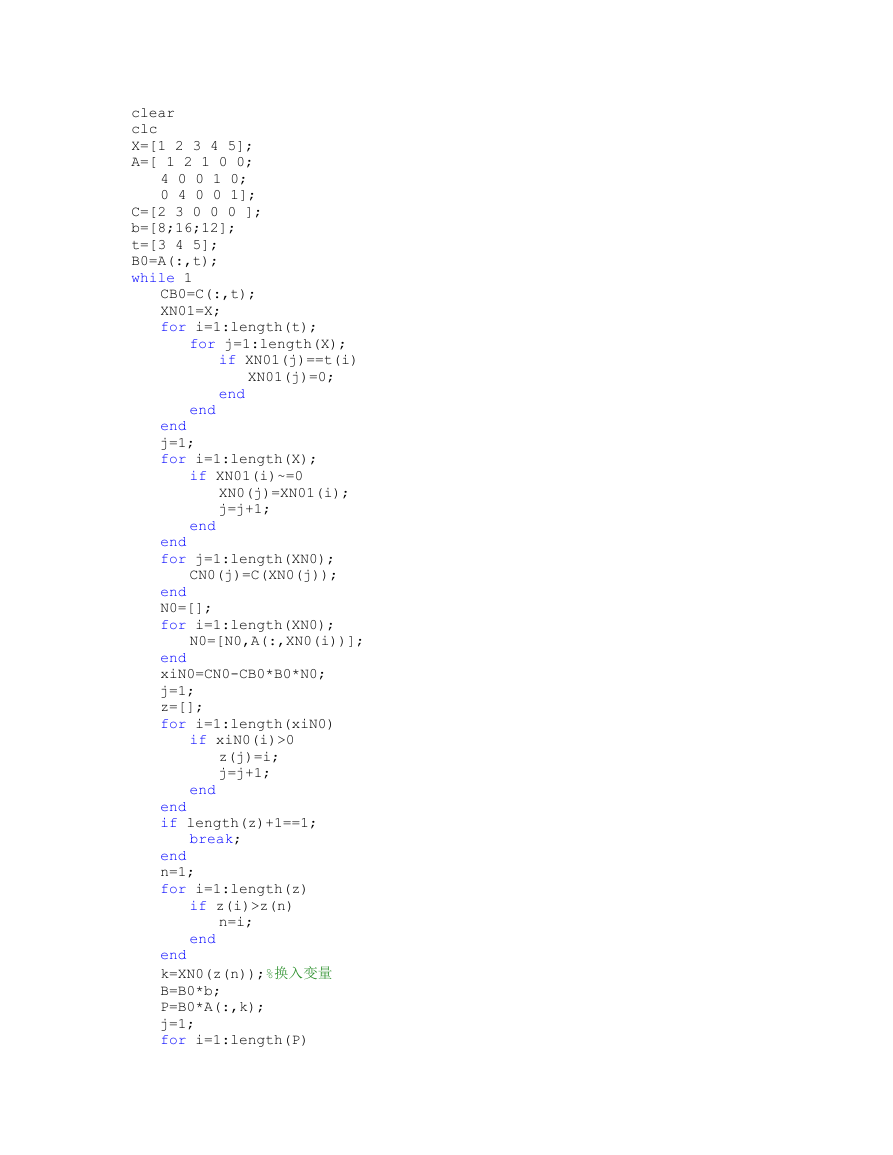This screenshot has width=893, height=1155.
Task: Click the line 'CB0=C(:,t);'
Action: (x=208, y=294)
